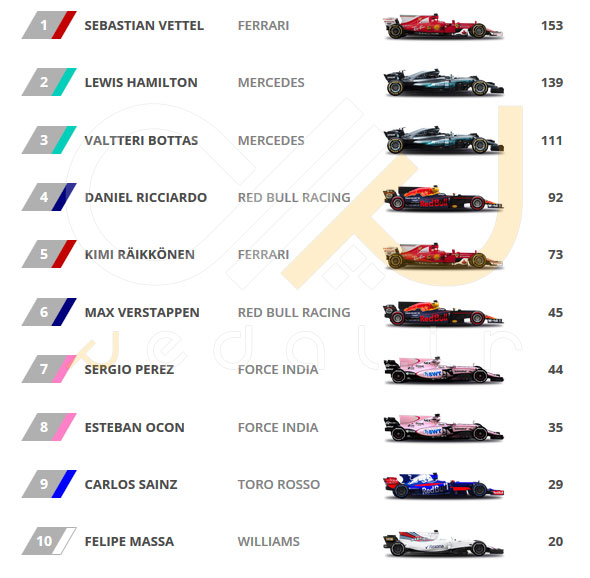
Task: Click the position 9 badge with blue stripe
Action: [49, 484]
